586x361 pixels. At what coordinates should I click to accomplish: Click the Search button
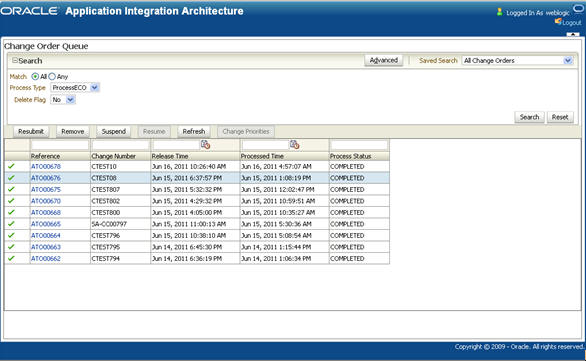(x=529, y=117)
